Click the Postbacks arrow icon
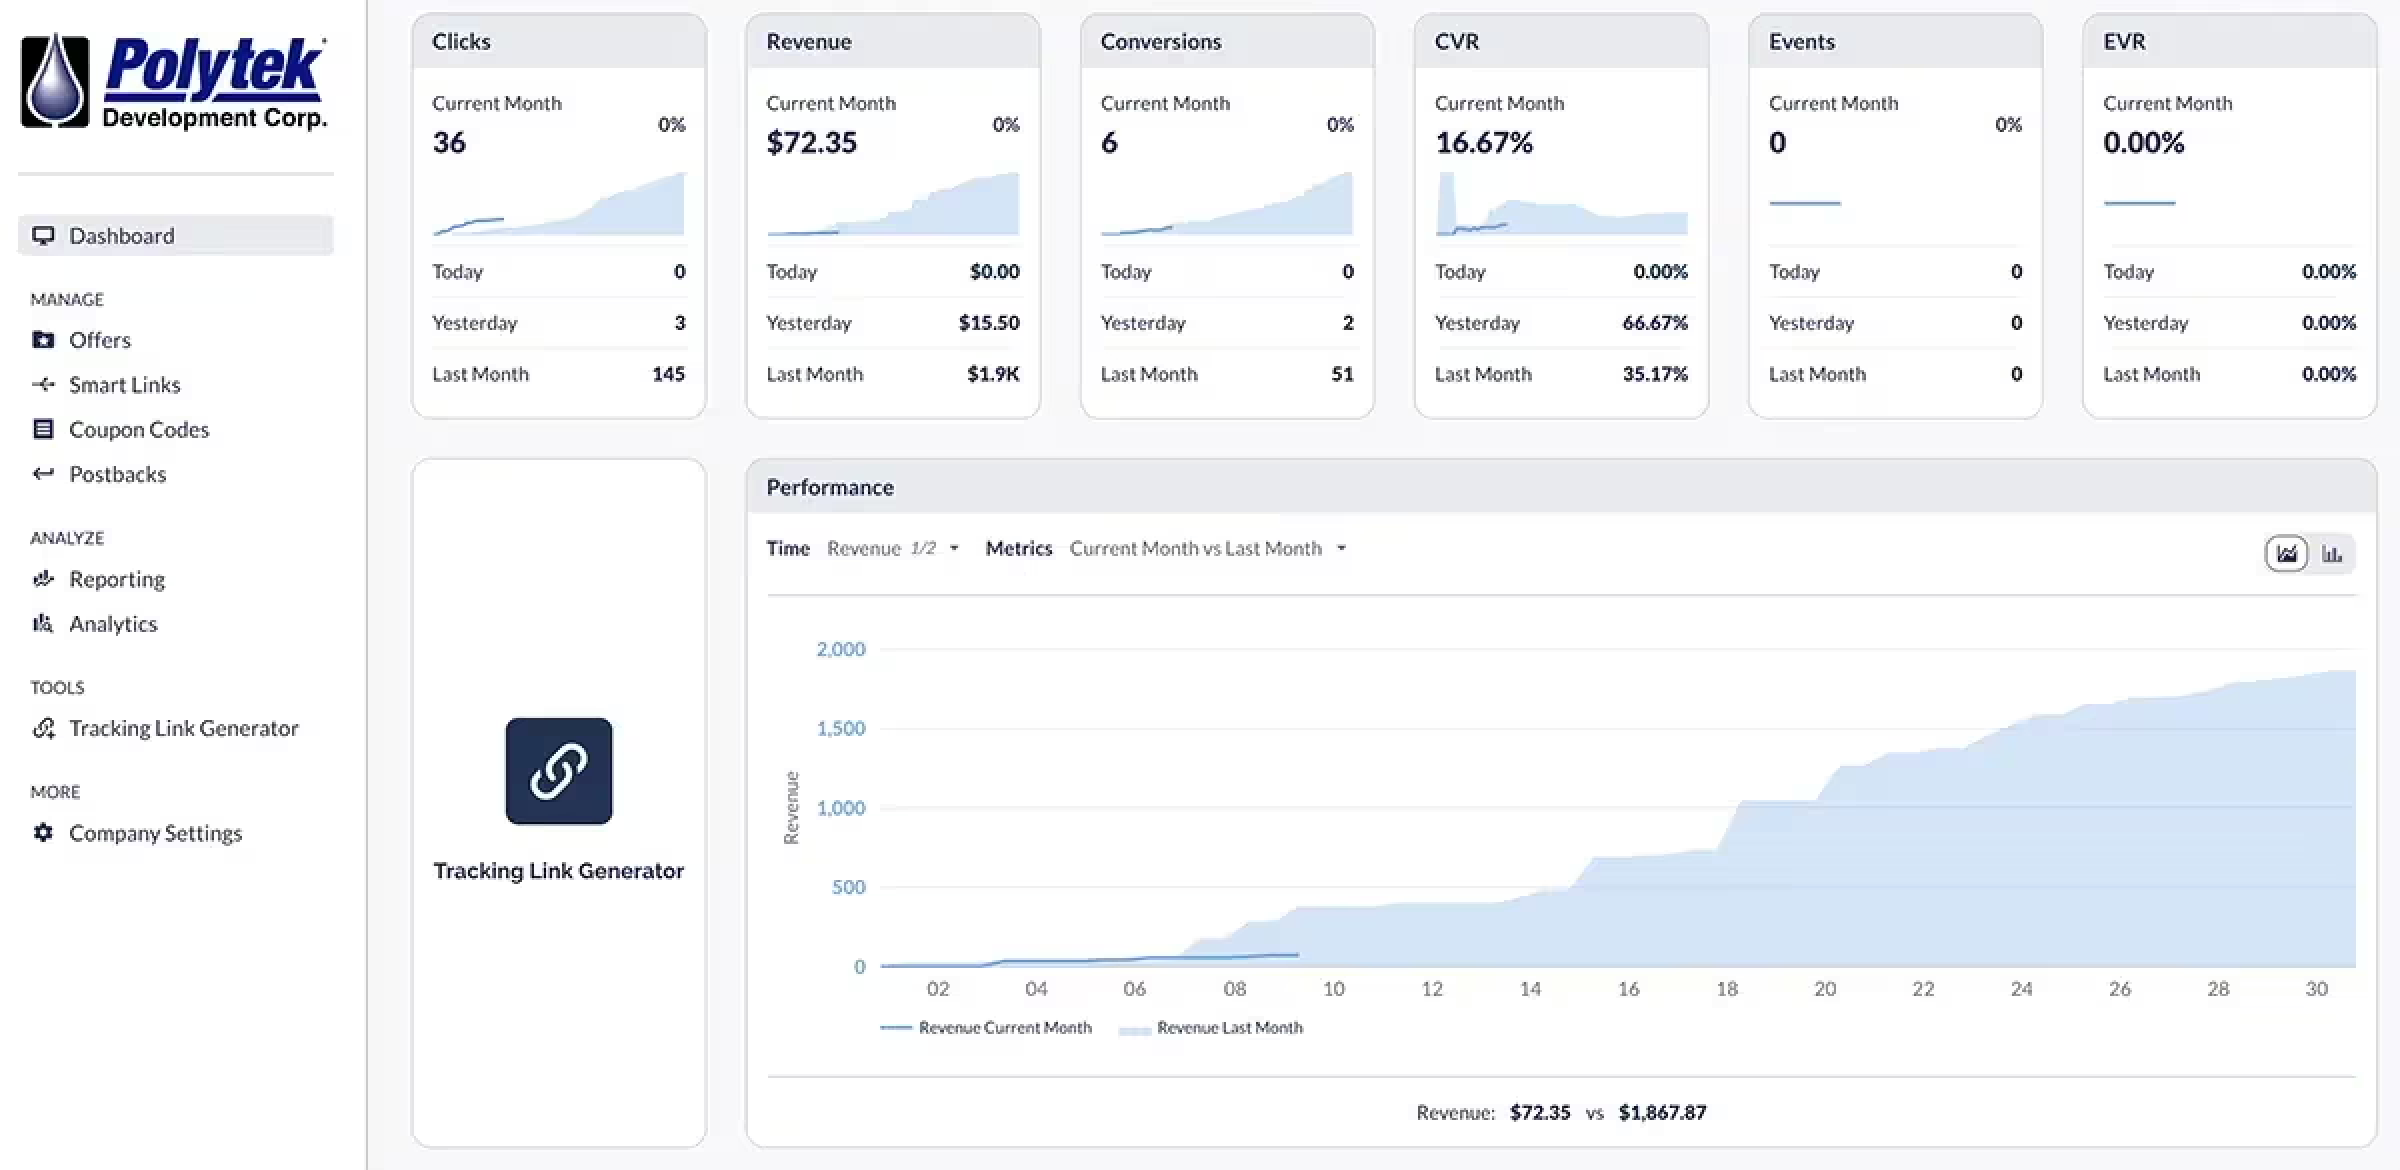Screen dimensions: 2400x1170 43,473
